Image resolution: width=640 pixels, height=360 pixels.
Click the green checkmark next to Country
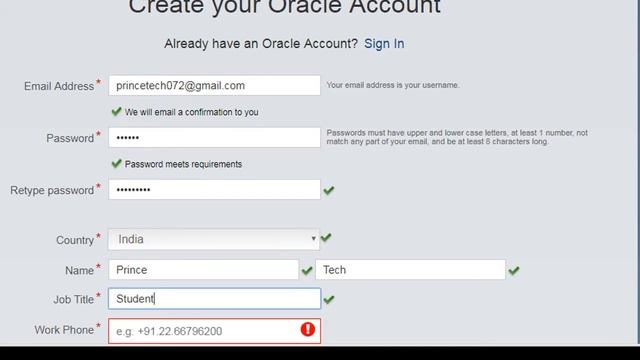coord(326,237)
